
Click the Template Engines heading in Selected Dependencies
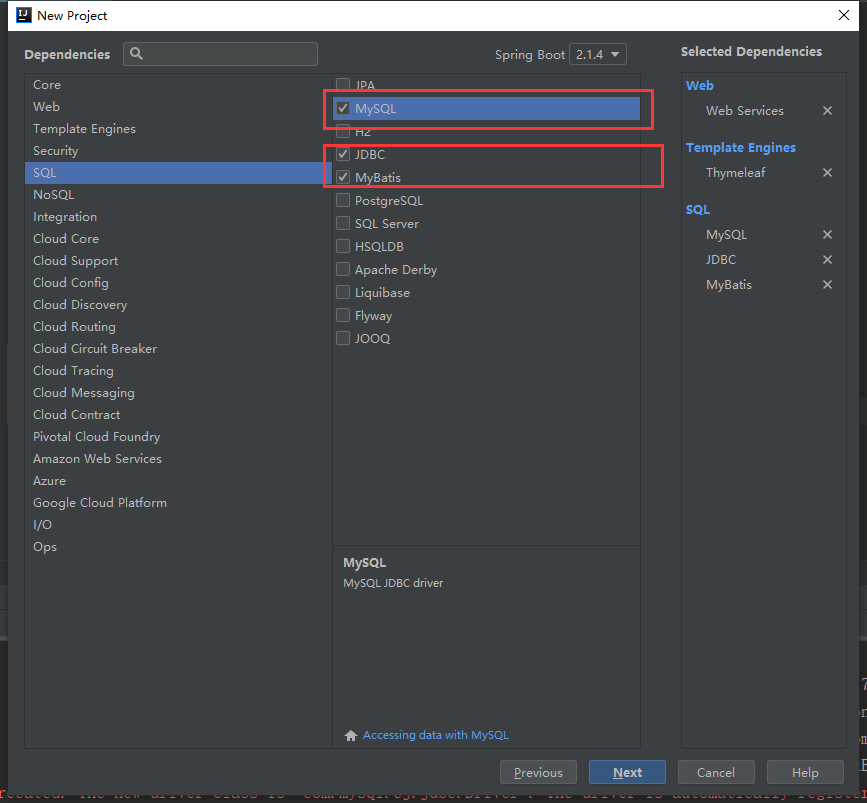point(740,148)
